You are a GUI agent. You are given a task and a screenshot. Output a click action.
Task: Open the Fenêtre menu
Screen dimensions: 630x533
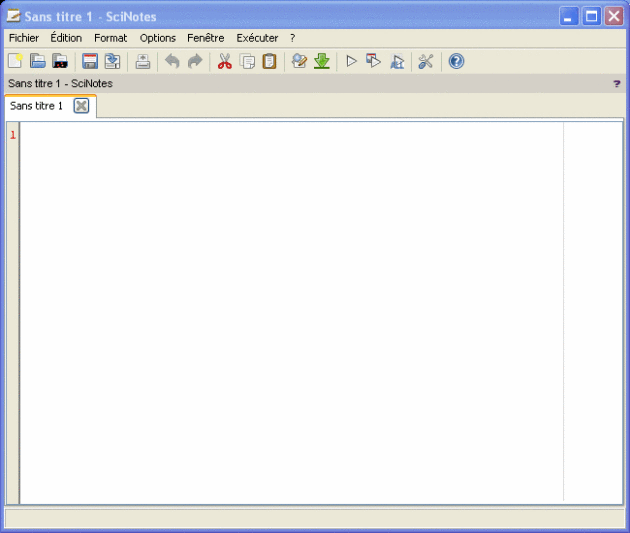click(x=206, y=38)
